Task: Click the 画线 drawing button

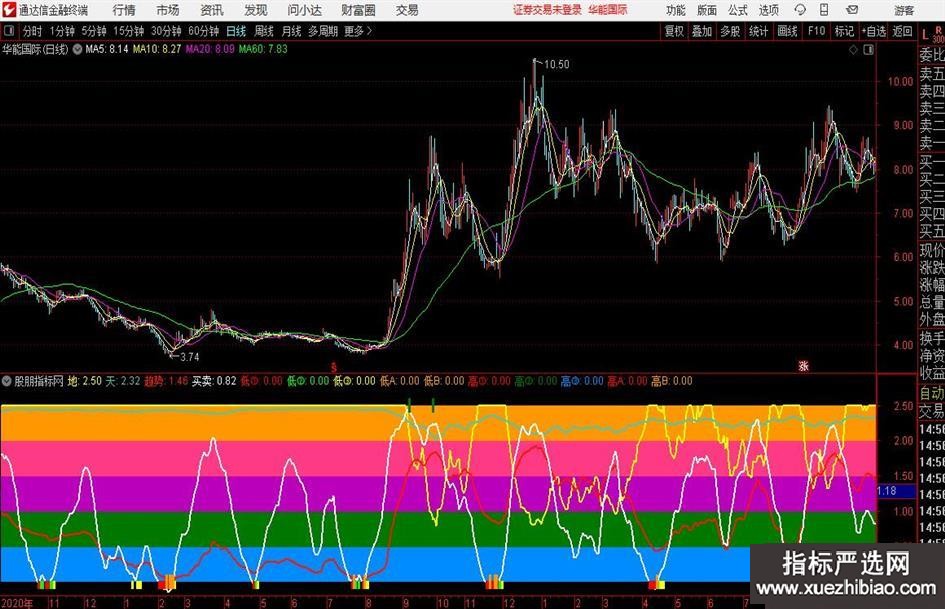Action: [788, 31]
